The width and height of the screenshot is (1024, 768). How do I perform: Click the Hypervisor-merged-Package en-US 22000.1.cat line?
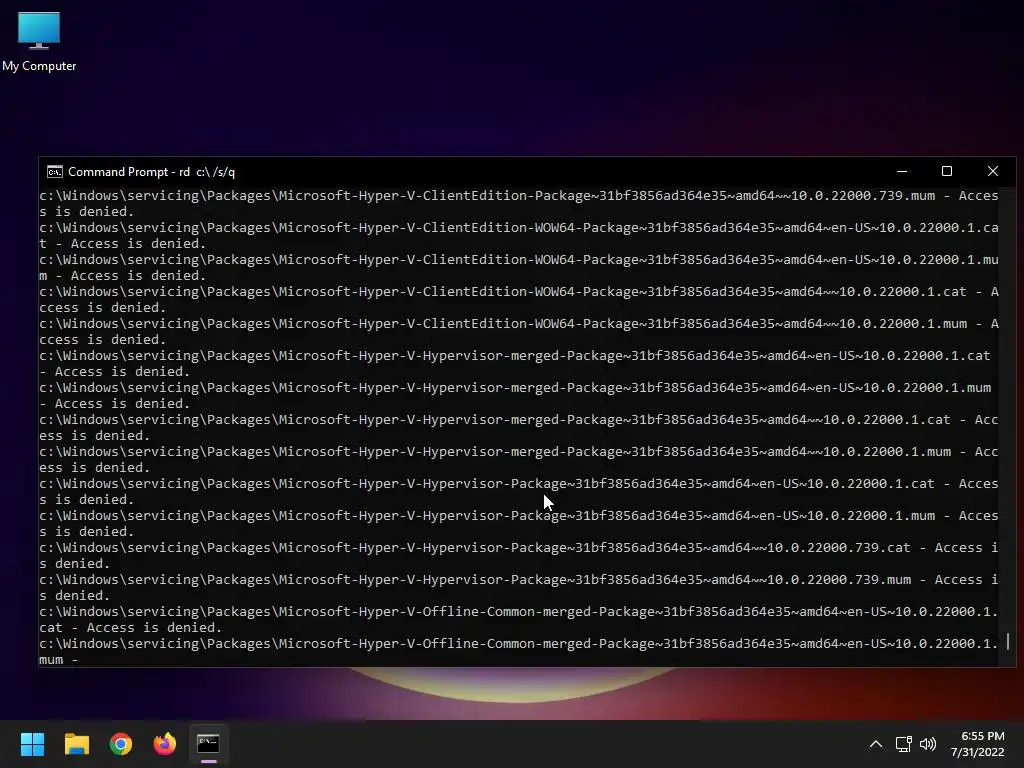coord(515,363)
